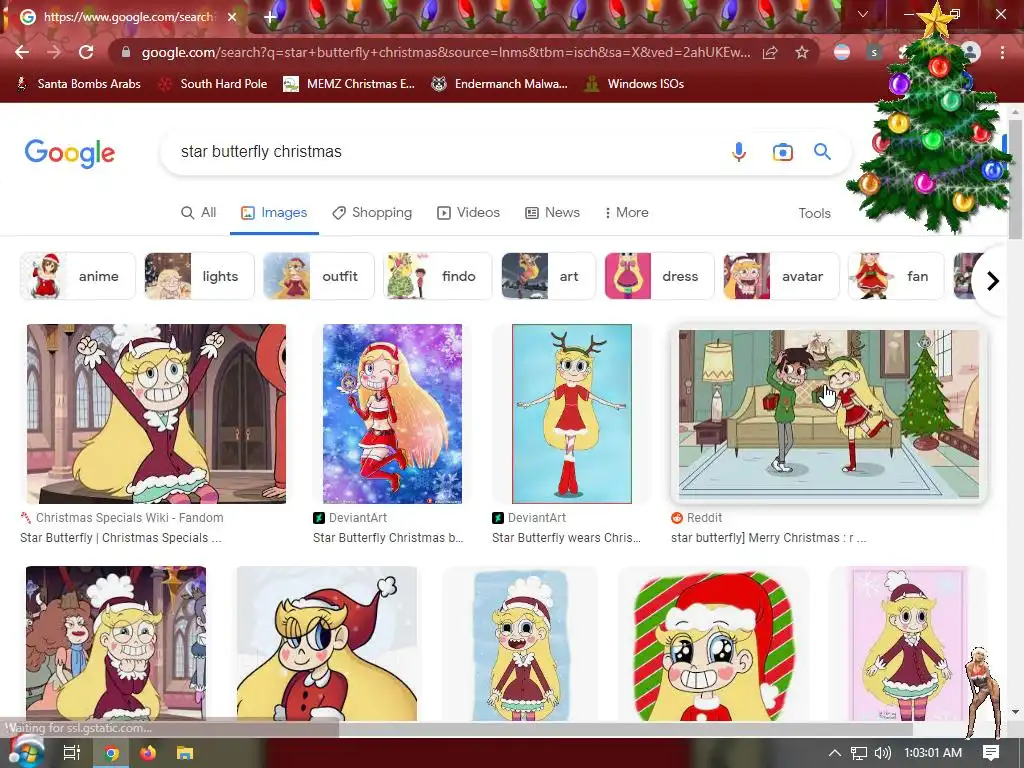The height and width of the screenshot is (768, 1024).
Task: Expand the More search options menu
Action: click(626, 212)
